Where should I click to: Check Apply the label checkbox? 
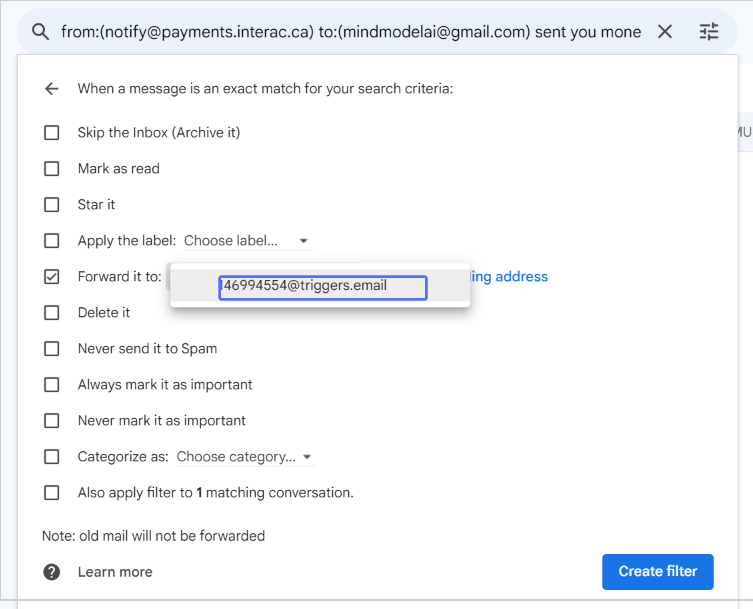(x=51, y=241)
